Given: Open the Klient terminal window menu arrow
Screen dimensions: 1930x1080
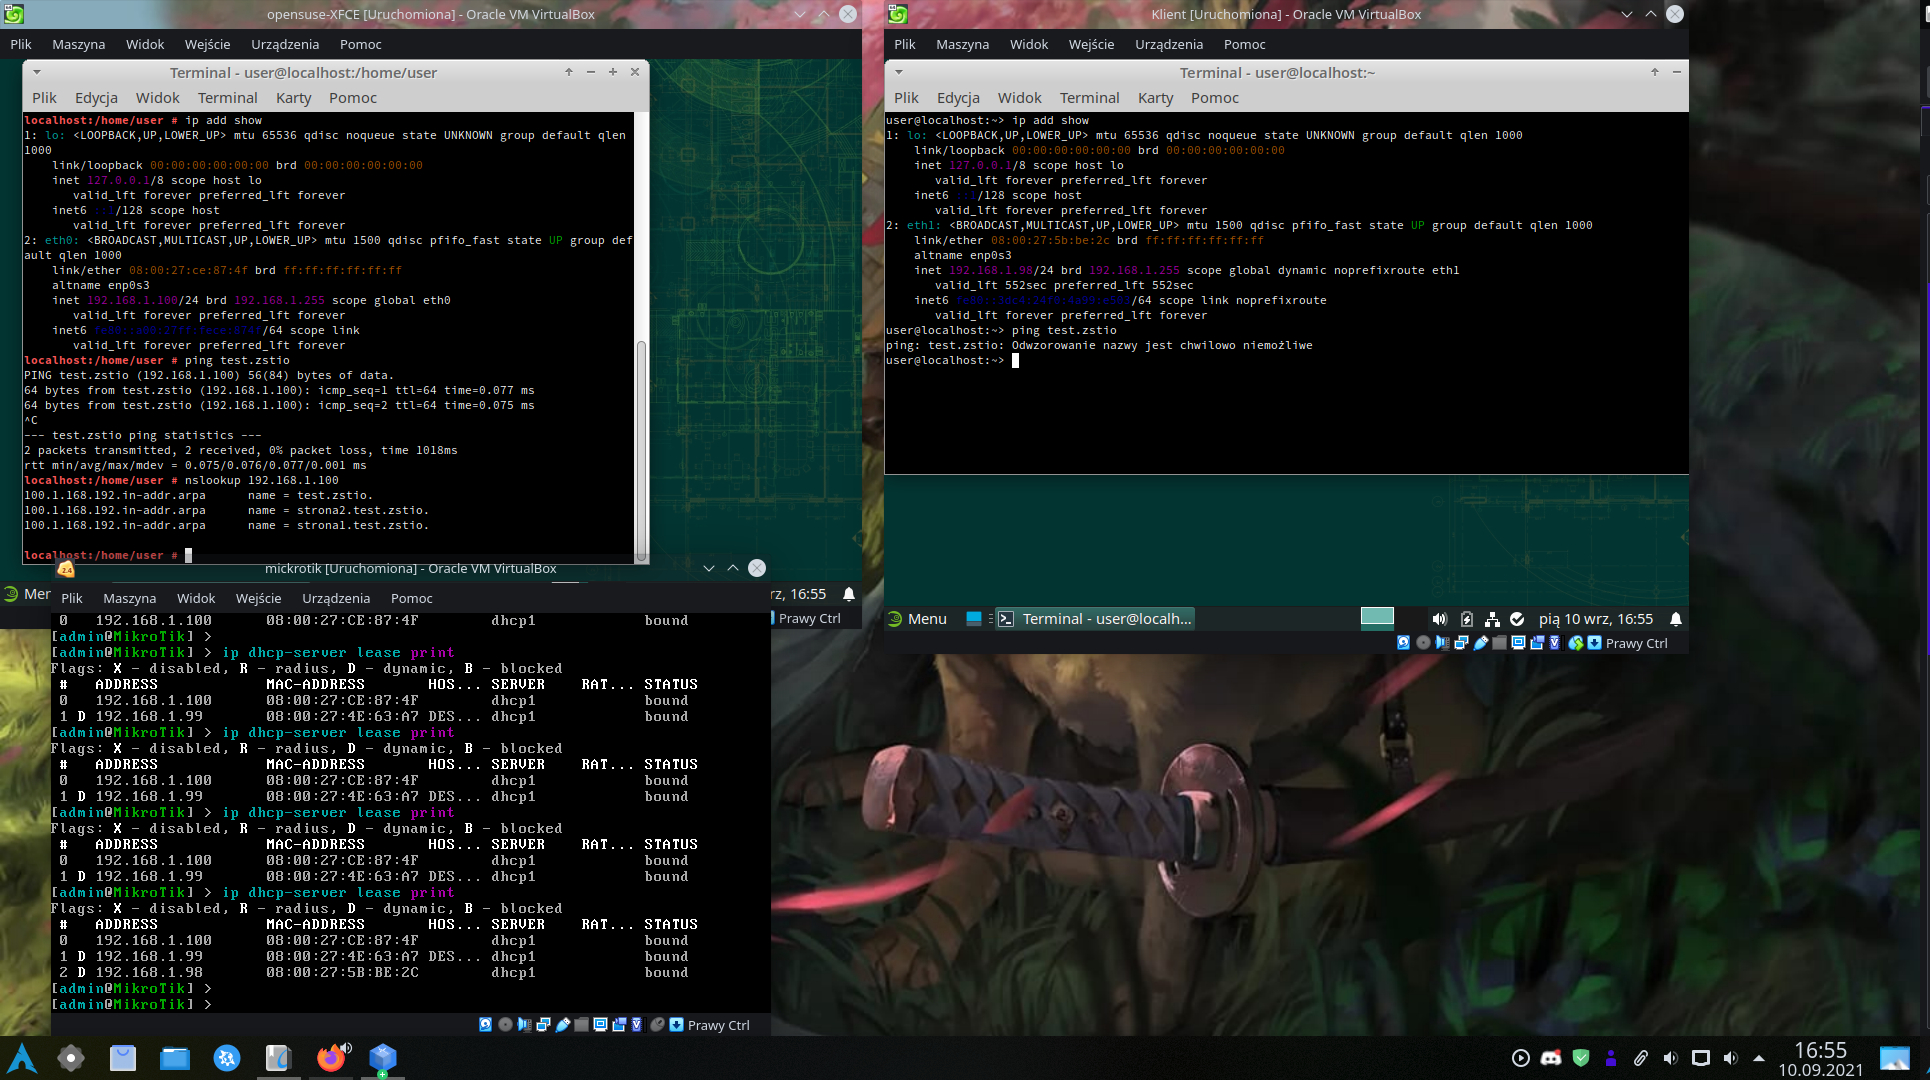Looking at the screenshot, I should click(x=898, y=72).
